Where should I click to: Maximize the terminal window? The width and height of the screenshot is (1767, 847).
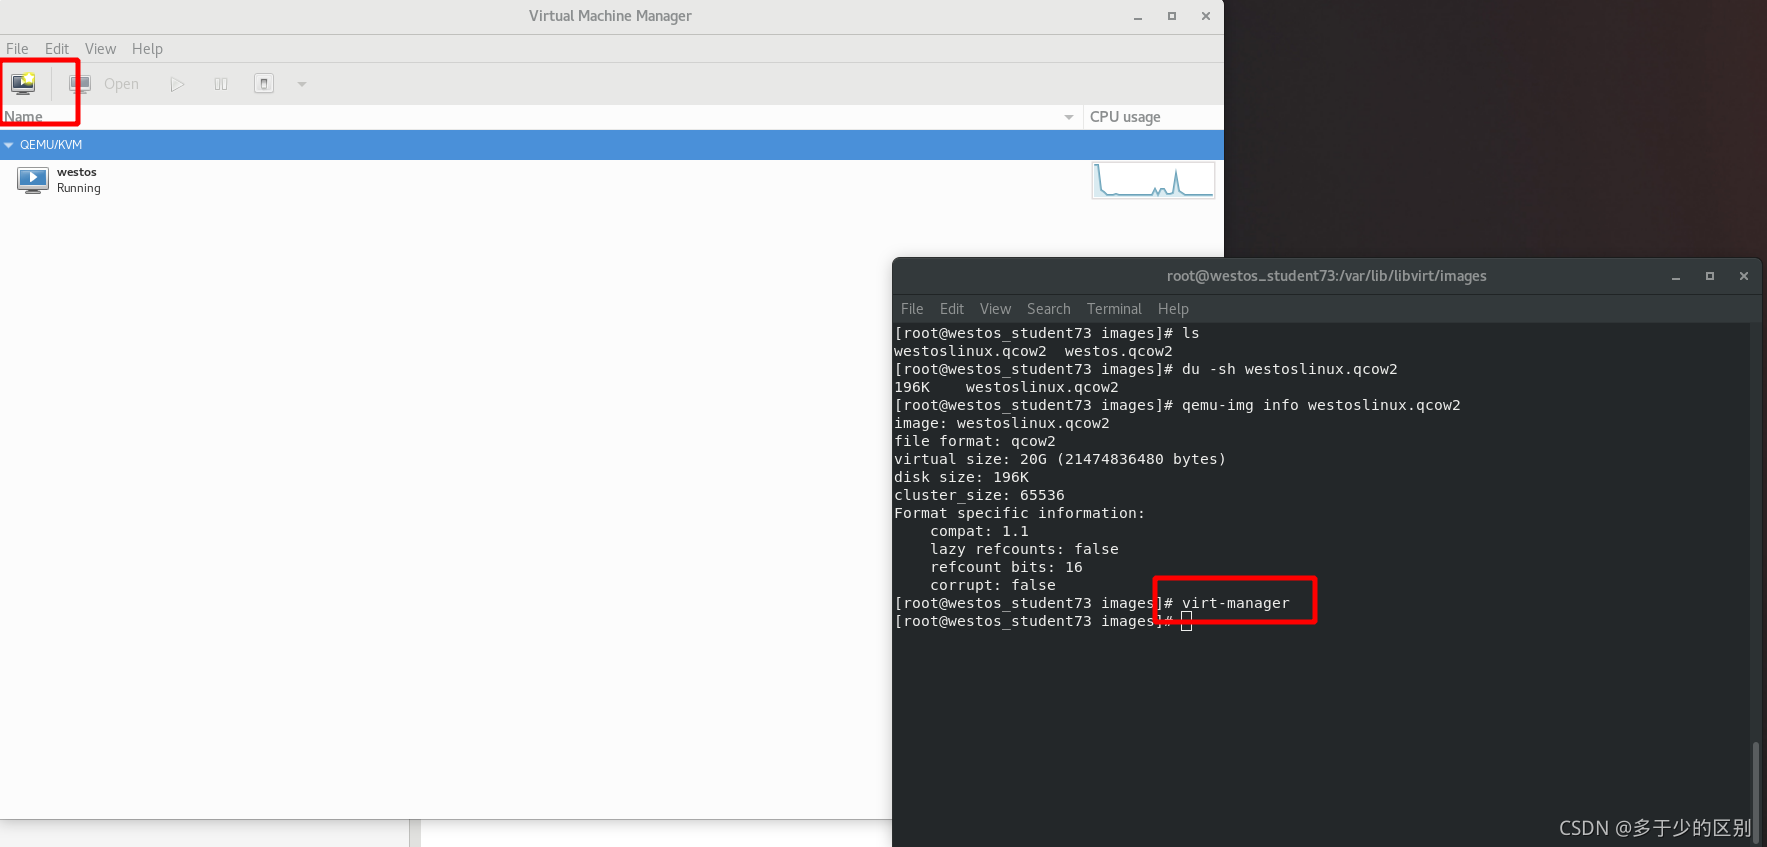pos(1710,276)
